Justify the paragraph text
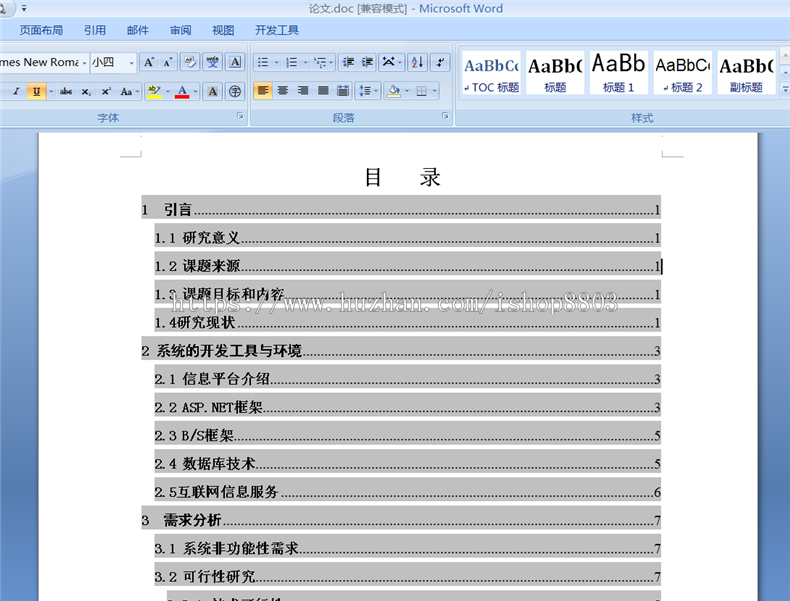Image resolution: width=790 pixels, height=601 pixels. coord(323,91)
